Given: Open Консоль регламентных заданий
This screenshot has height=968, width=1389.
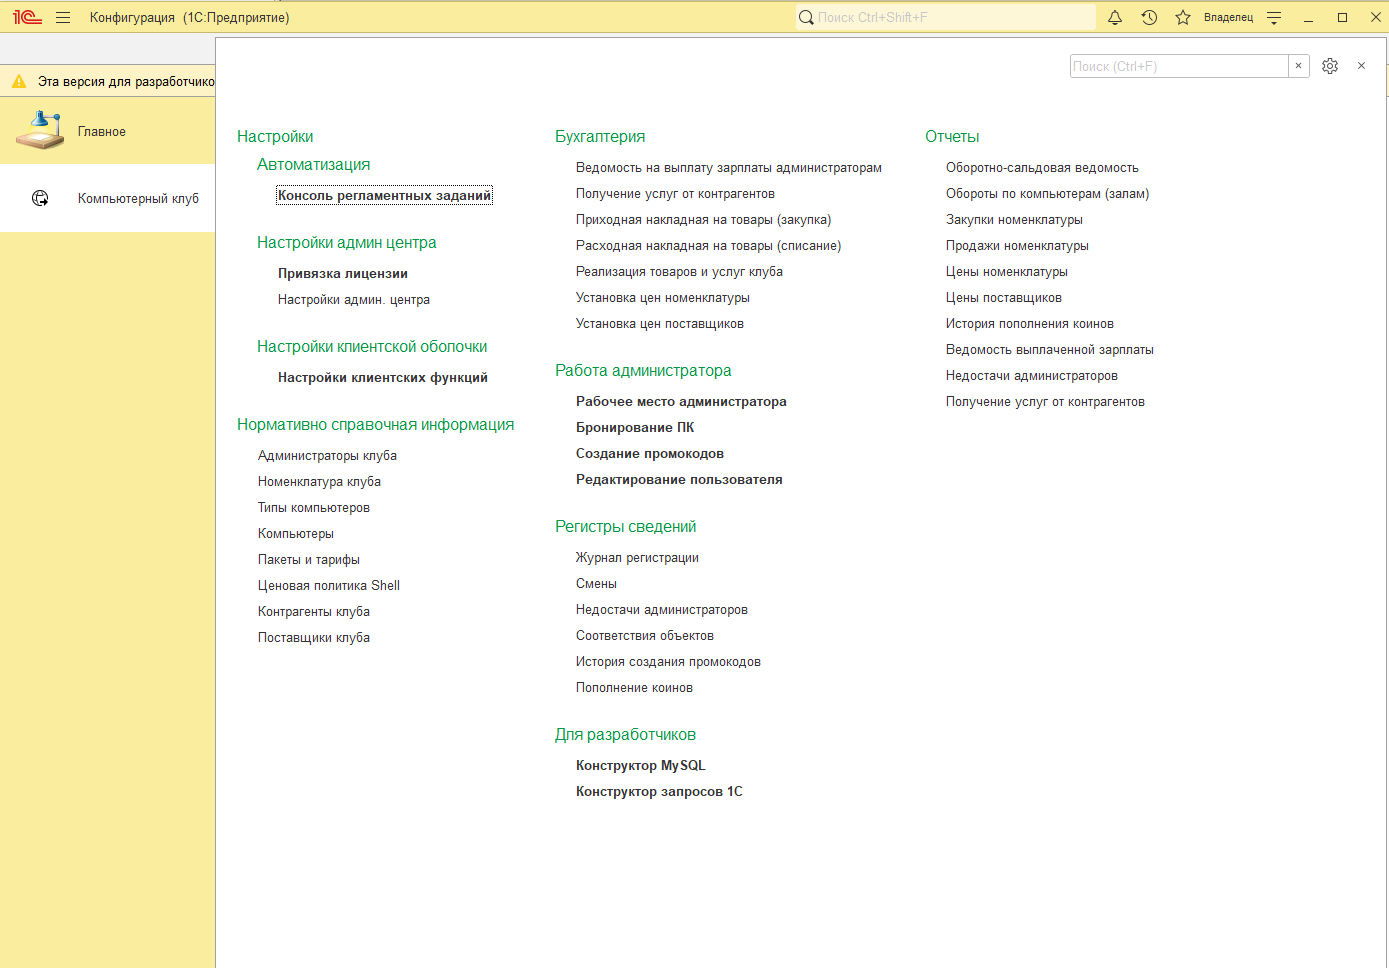Looking at the screenshot, I should pos(384,196).
